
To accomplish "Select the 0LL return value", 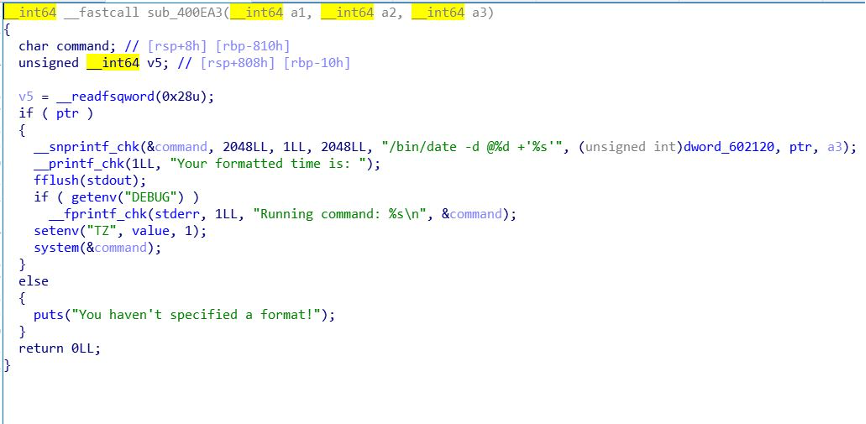I will tap(83, 349).
